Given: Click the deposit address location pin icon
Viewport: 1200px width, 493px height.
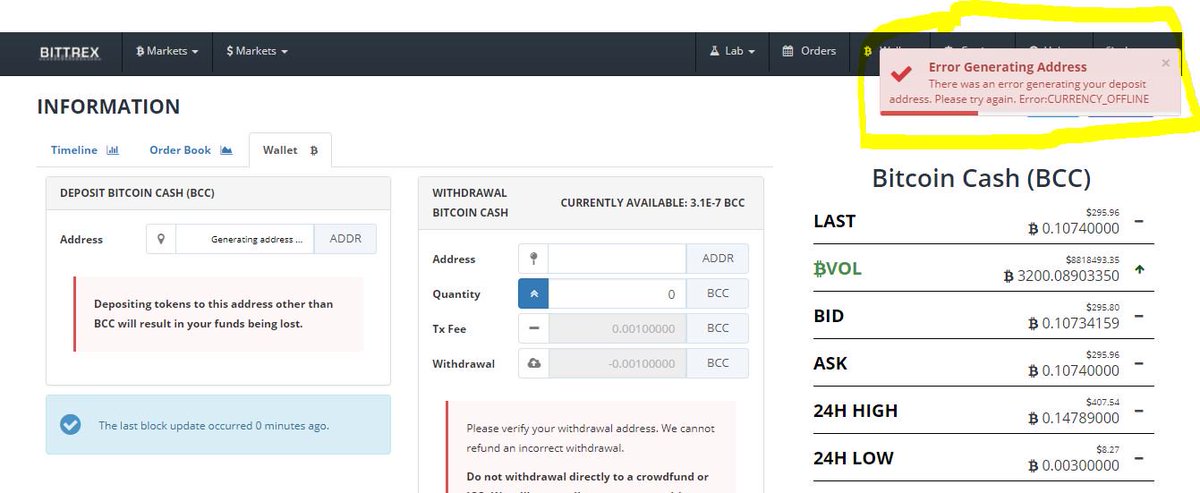Looking at the screenshot, I should 161,240.
